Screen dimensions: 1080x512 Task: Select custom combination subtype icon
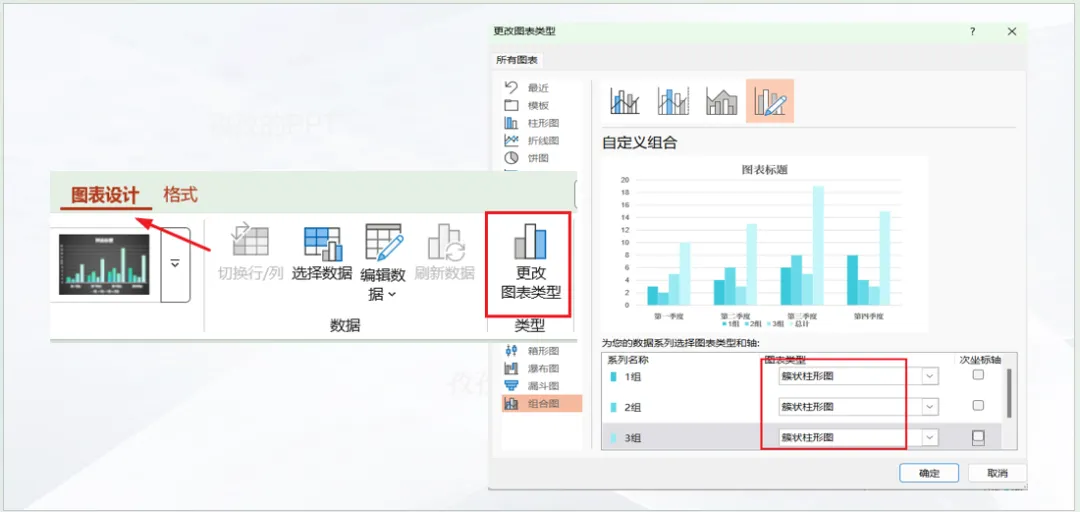click(x=770, y=101)
